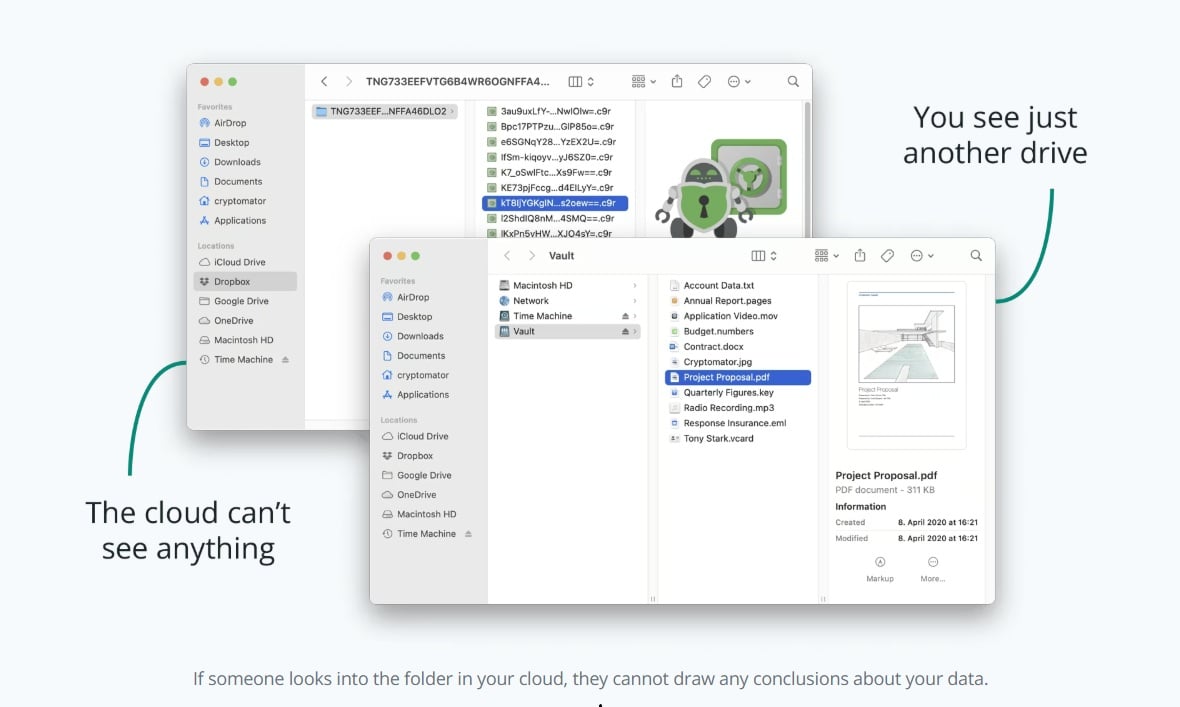Click the search icon in Vault window
Viewport: 1180px width, 707px height.
pos(976,256)
